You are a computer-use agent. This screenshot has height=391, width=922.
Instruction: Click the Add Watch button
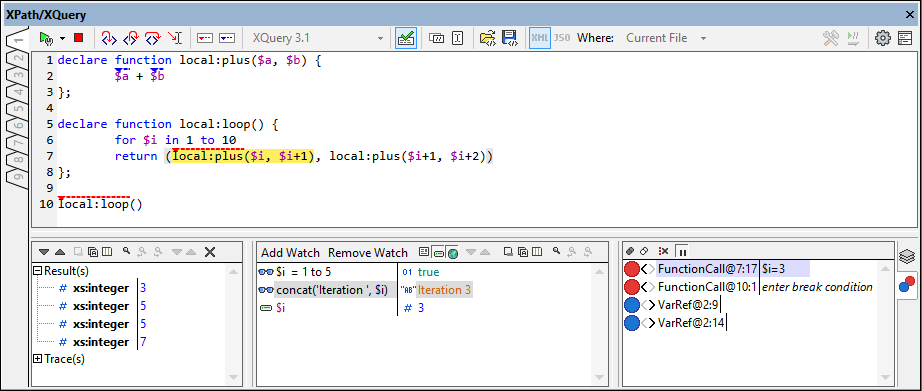click(x=290, y=253)
